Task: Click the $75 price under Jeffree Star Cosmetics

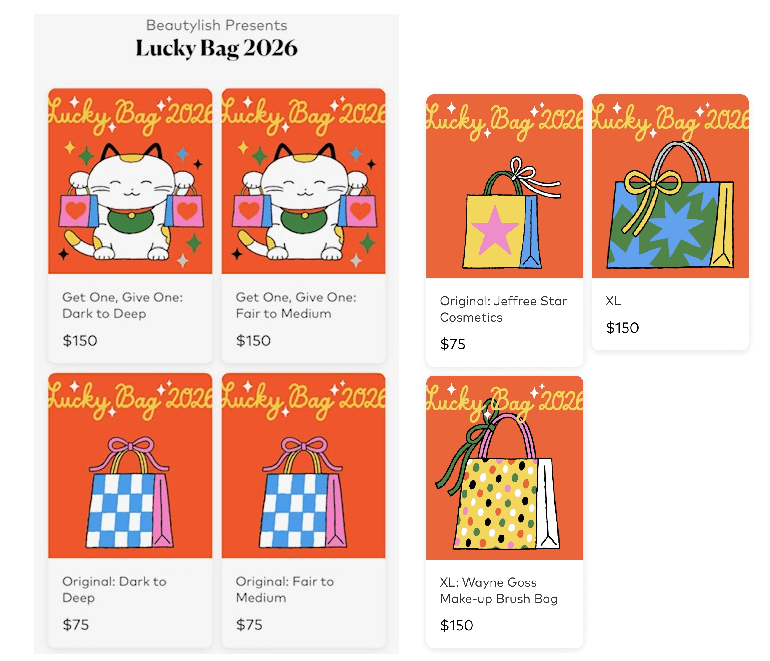Action: 453,344
